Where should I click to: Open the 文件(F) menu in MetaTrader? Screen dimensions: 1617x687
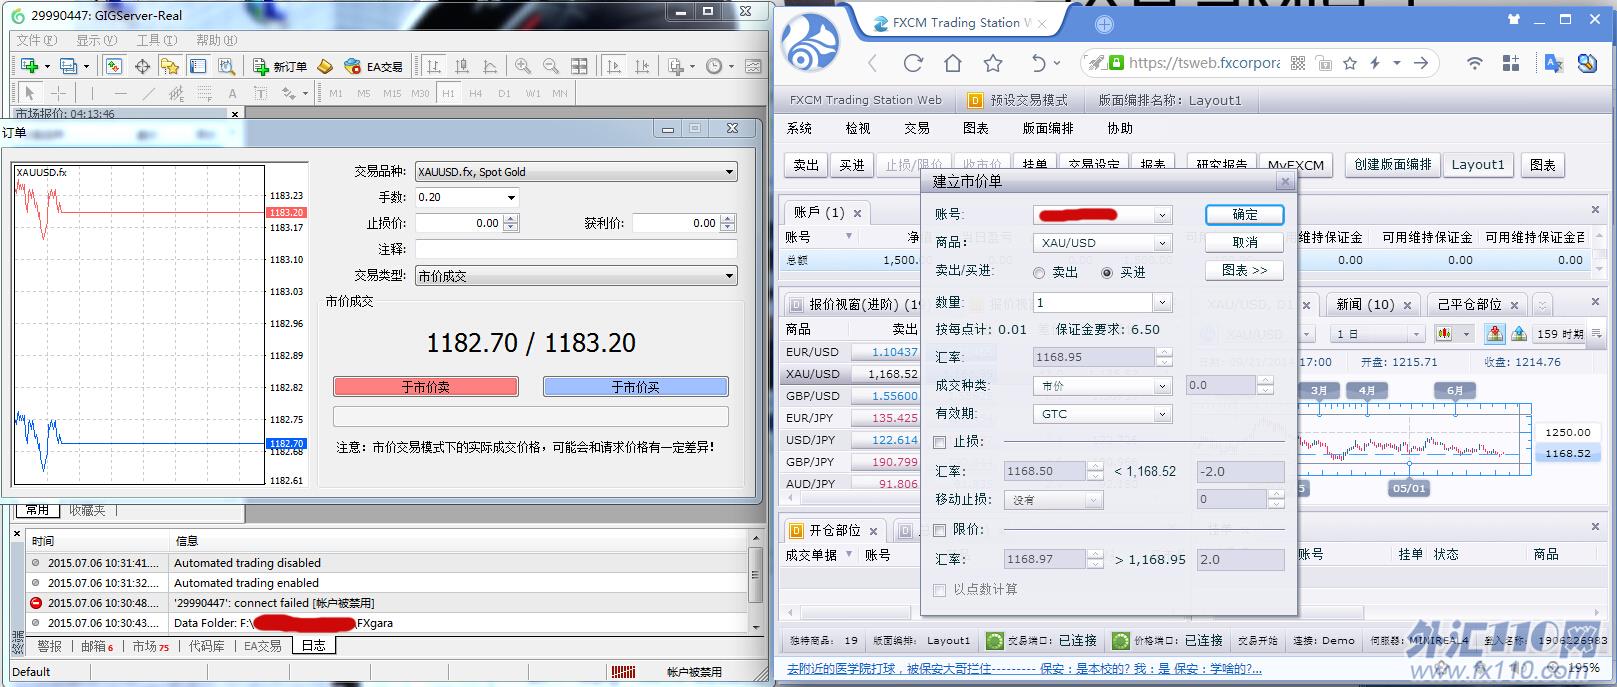pyautogui.click(x=37, y=40)
